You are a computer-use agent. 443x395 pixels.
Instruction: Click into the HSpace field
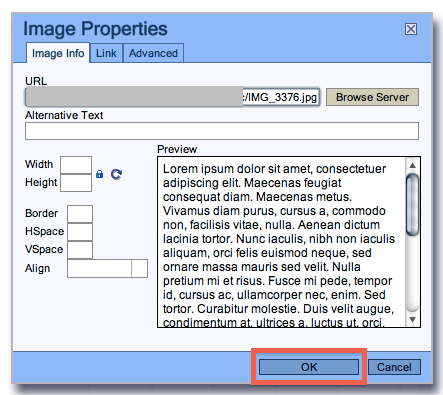pos(80,232)
